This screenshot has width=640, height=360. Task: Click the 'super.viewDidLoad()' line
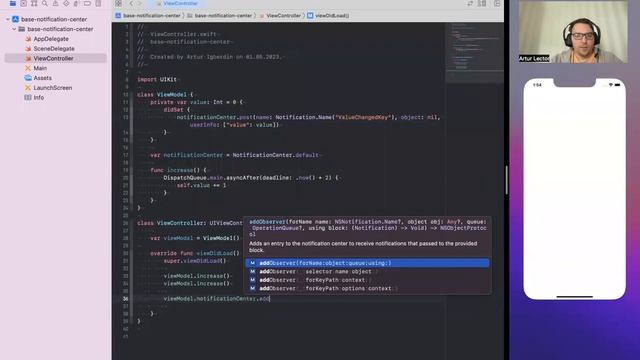195,261
